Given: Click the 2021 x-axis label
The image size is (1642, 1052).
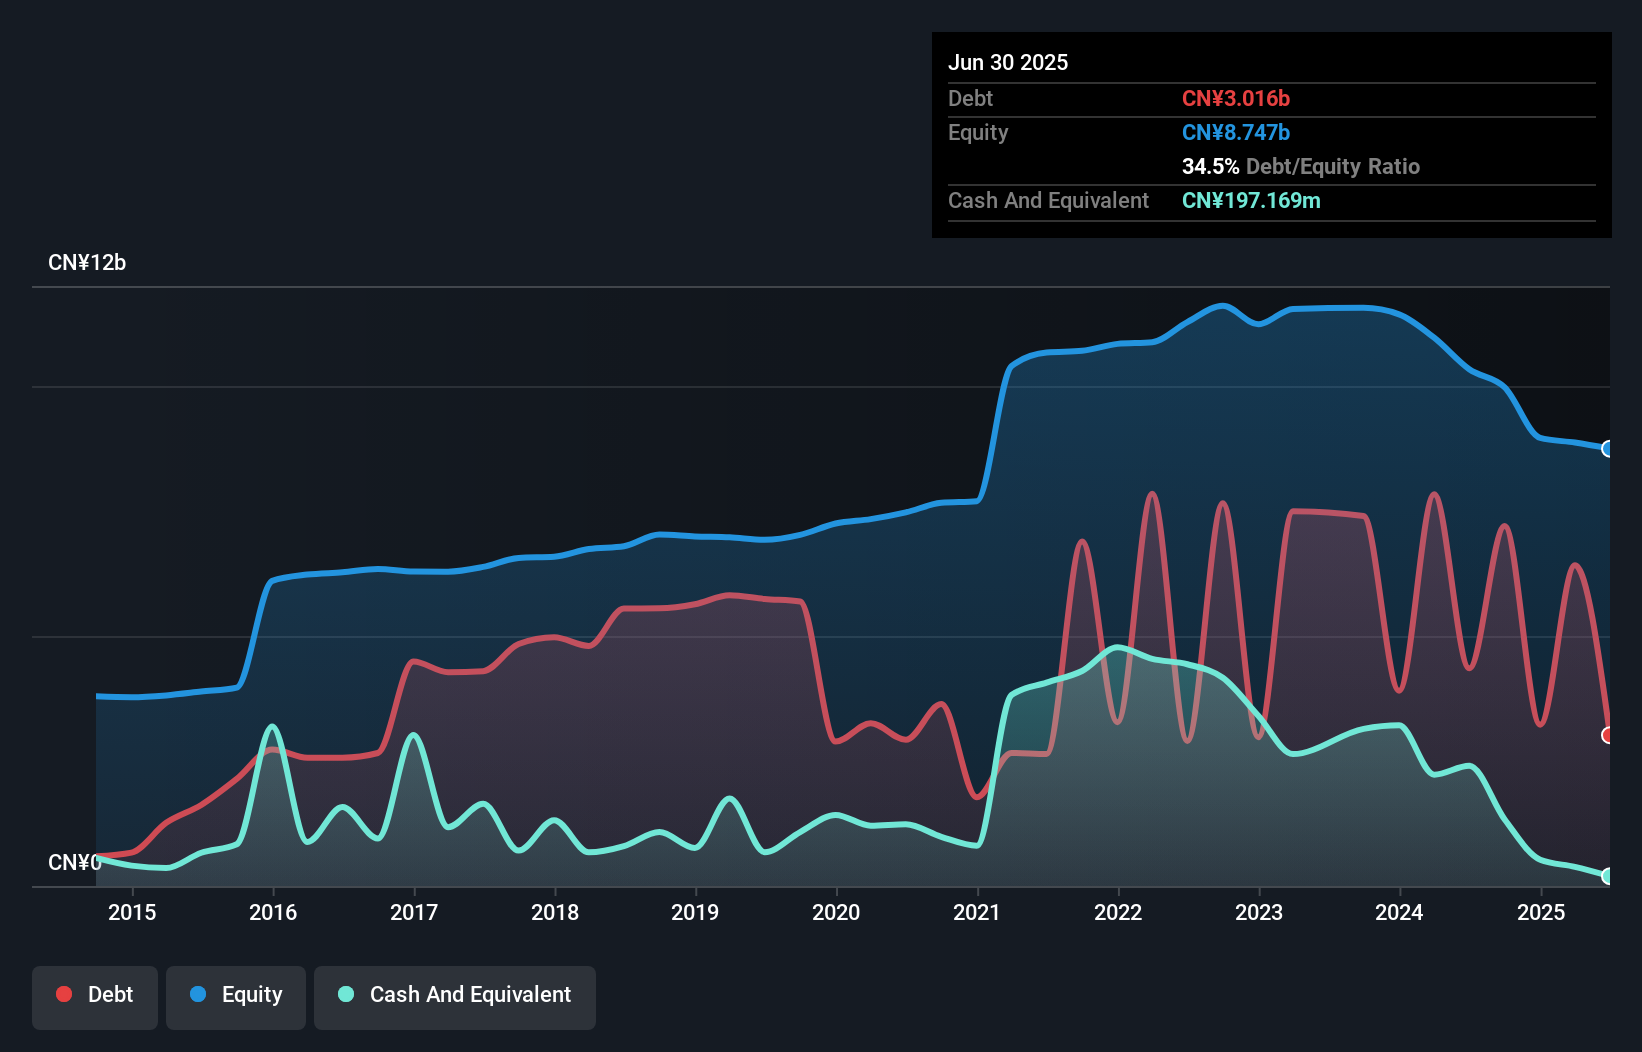Looking at the screenshot, I should pyautogui.click(x=977, y=912).
